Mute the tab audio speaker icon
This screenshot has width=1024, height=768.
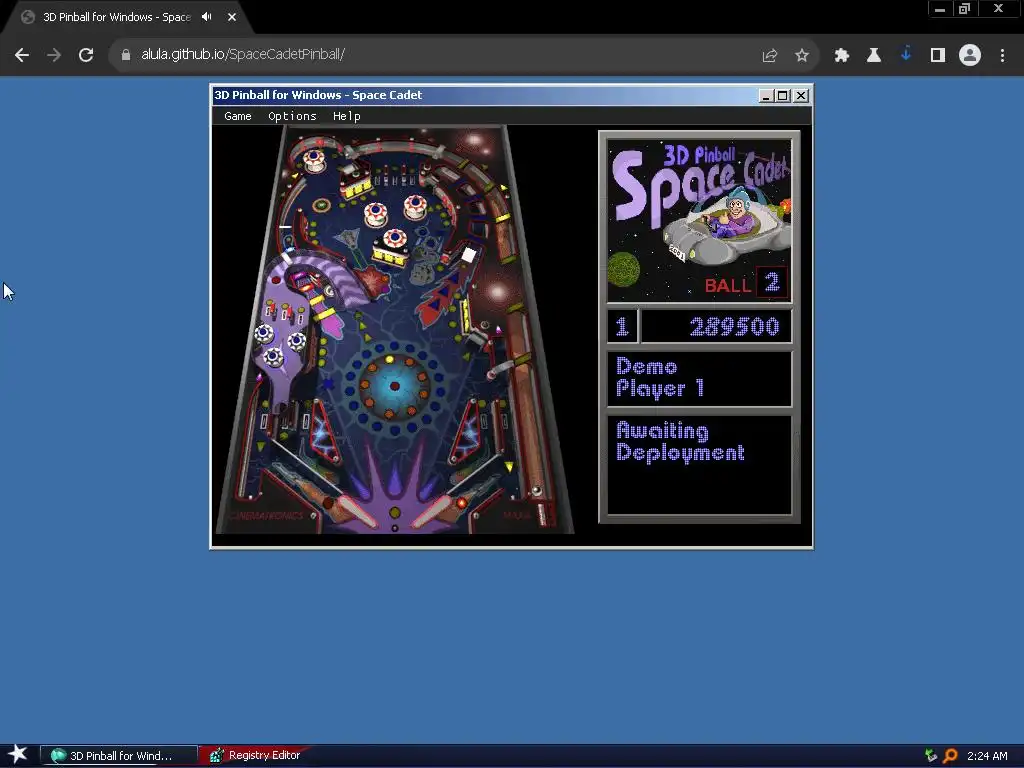pyautogui.click(x=207, y=17)
